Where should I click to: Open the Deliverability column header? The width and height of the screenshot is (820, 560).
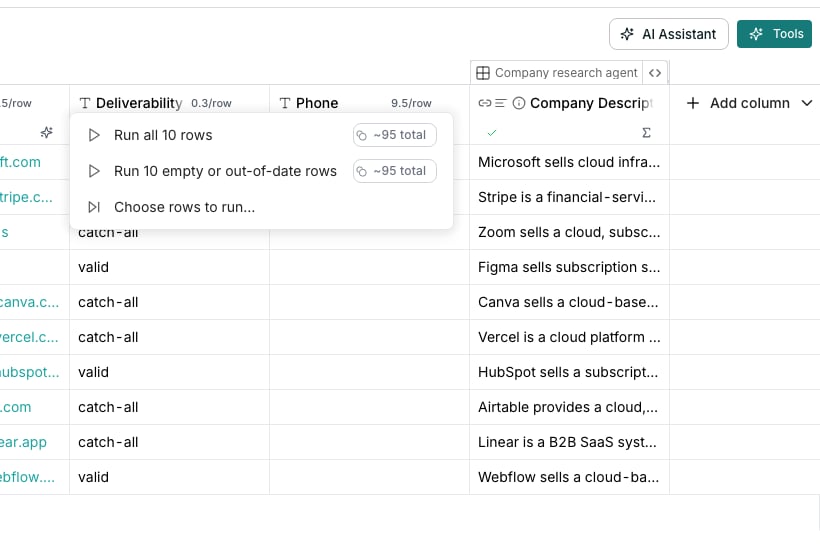click(139, 103)
